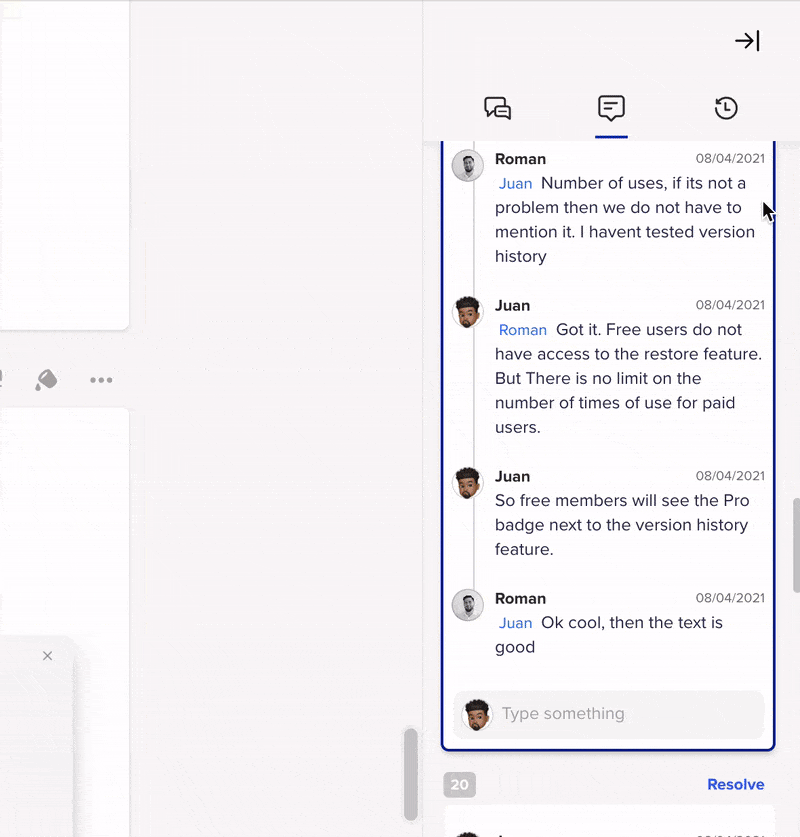Click Juan's avatar on 'So free members' comment
The height and width of the screenshot is (837, 800).
[468, 483]
